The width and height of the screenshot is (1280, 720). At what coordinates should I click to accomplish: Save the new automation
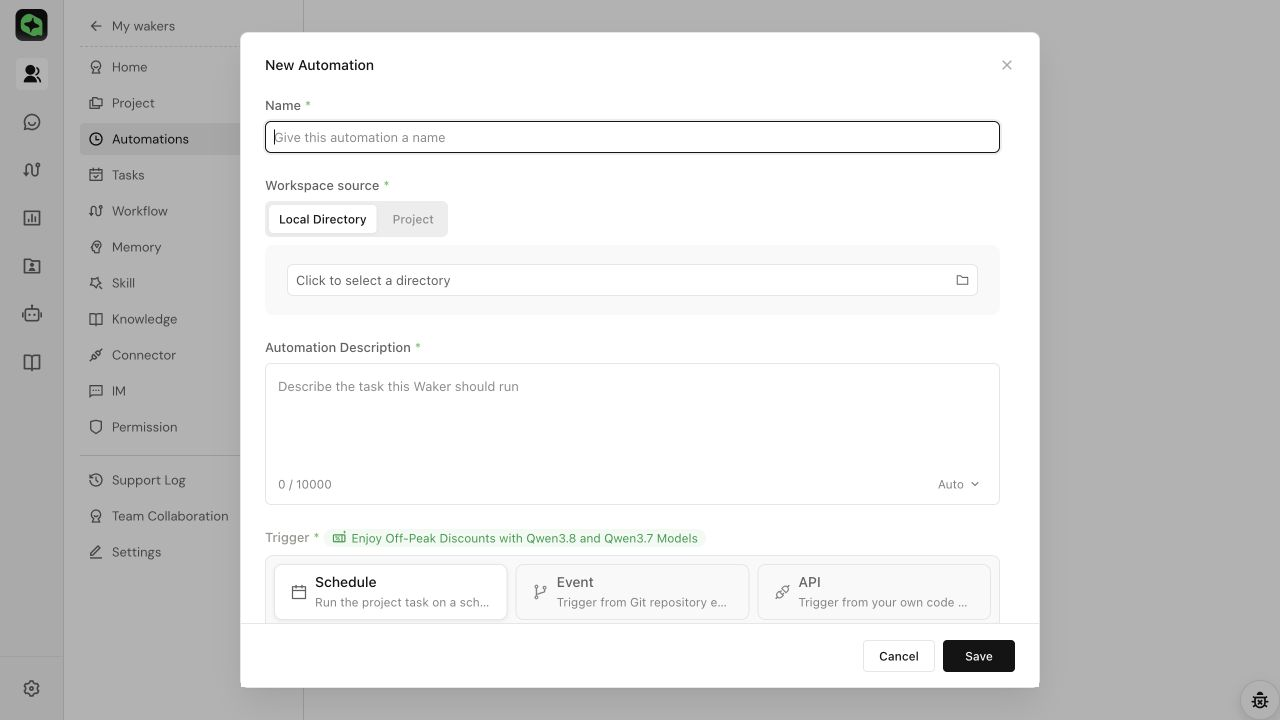click(x=978, y=656)
